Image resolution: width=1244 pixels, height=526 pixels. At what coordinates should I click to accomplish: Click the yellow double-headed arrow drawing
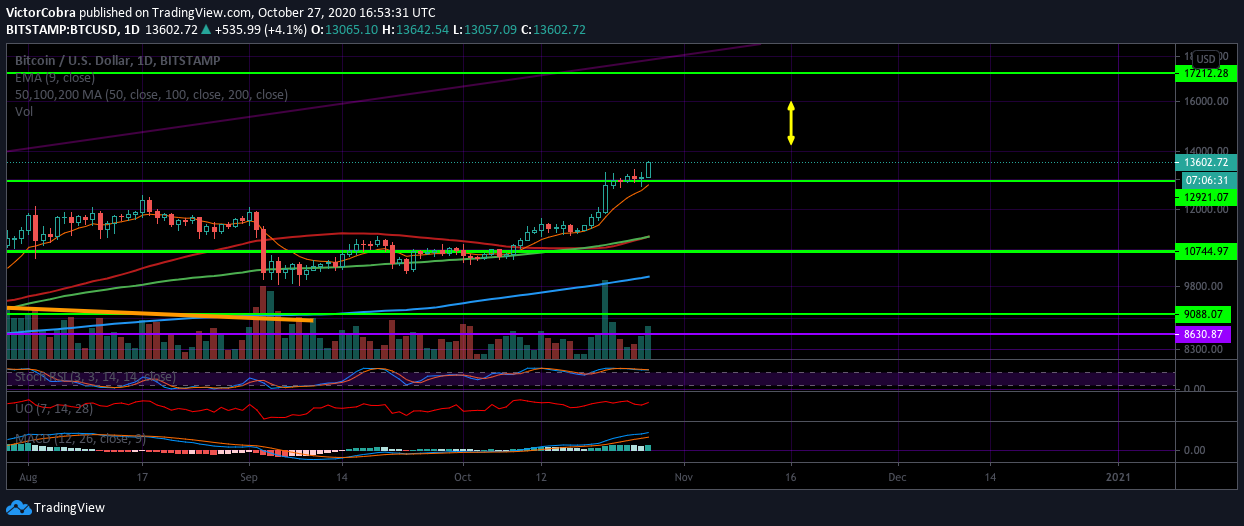(790, 123)
